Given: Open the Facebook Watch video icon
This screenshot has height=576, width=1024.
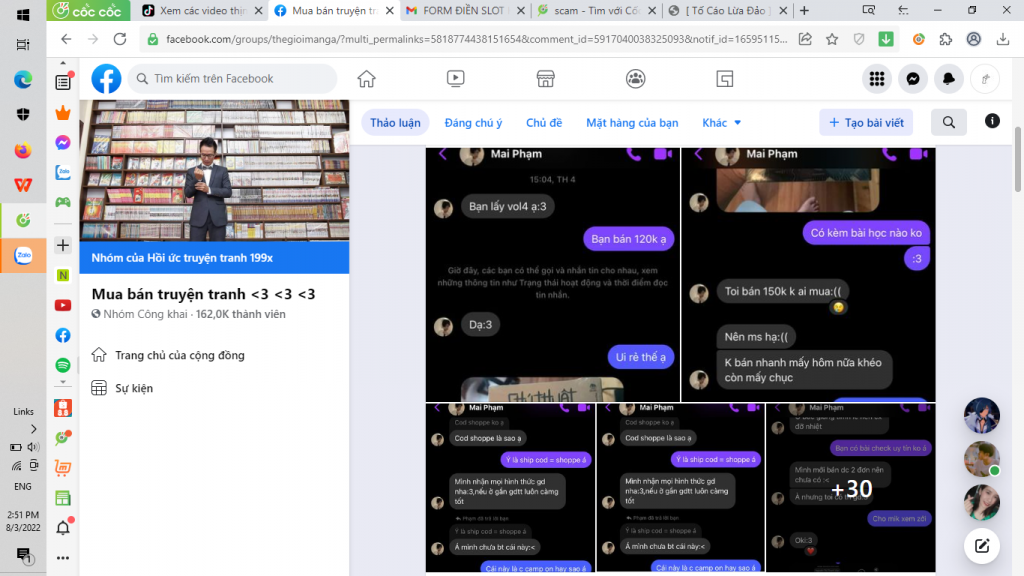Looking at the screenshot, I should point(455,79).
